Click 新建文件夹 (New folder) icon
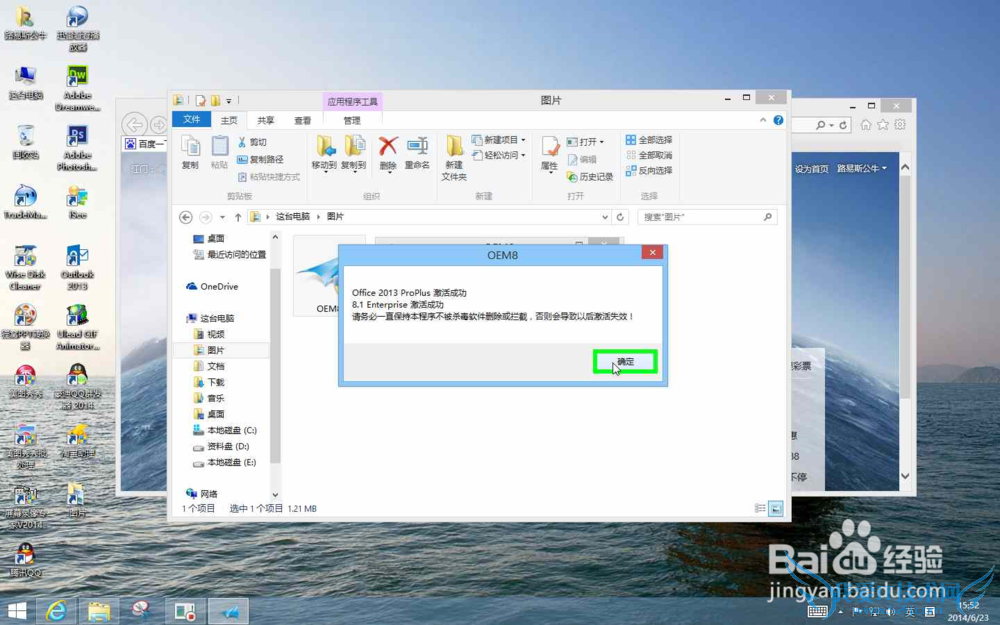Viewport: 1000px width, 625px height. coord(454,158)
